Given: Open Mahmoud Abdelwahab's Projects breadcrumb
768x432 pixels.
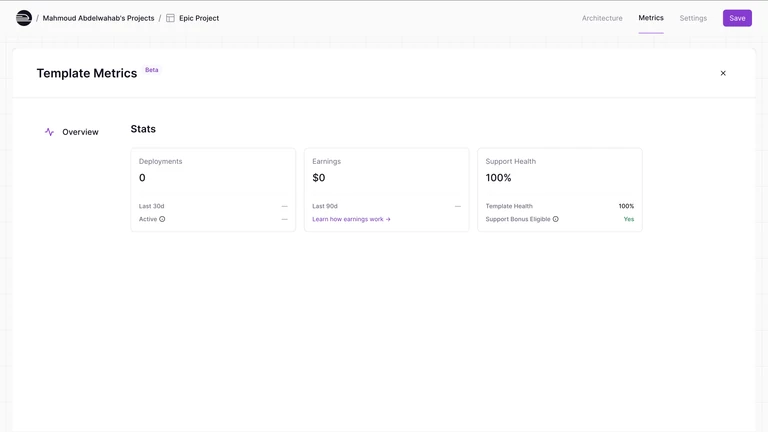Looking at the screenshot, I should pyautogui.click(x=98, y=18).
